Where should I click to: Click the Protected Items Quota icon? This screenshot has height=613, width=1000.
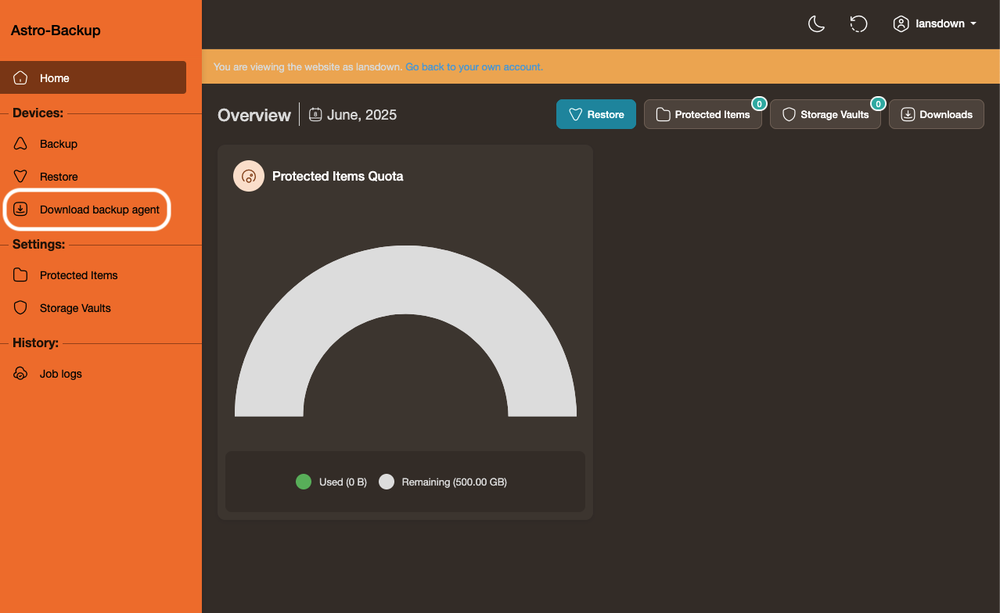pyautogui.click(x=249, y=176)
